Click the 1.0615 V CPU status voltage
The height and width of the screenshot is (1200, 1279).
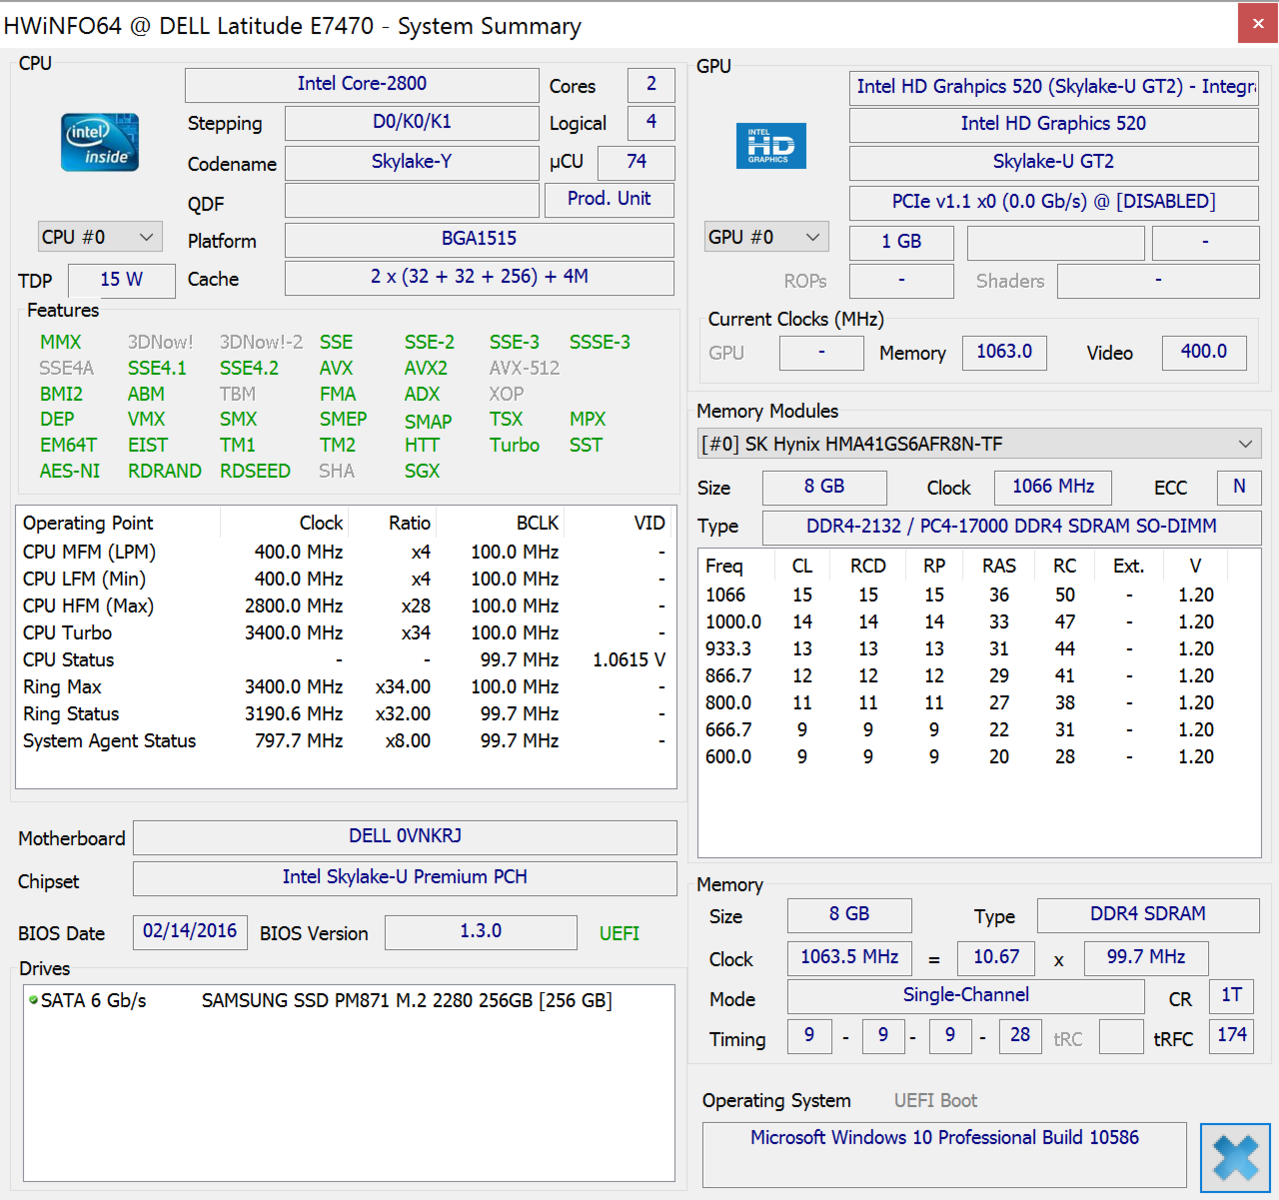(x=629, y=660)
